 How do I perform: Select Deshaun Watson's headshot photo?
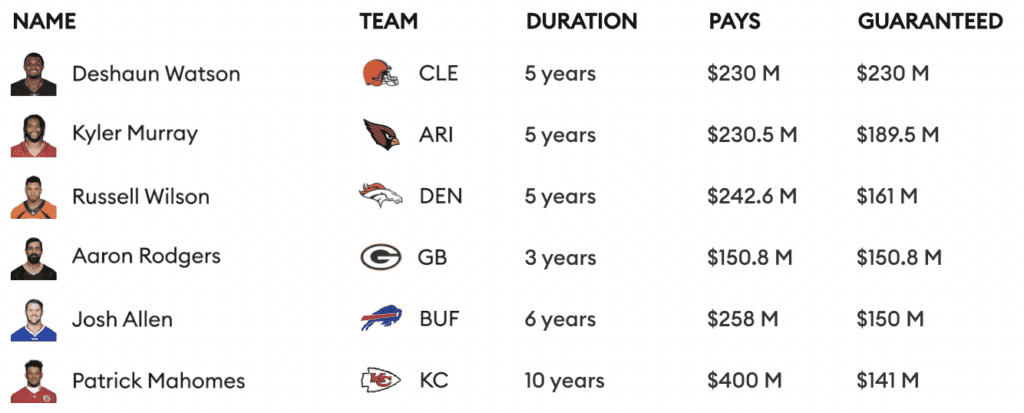[33, 74]
